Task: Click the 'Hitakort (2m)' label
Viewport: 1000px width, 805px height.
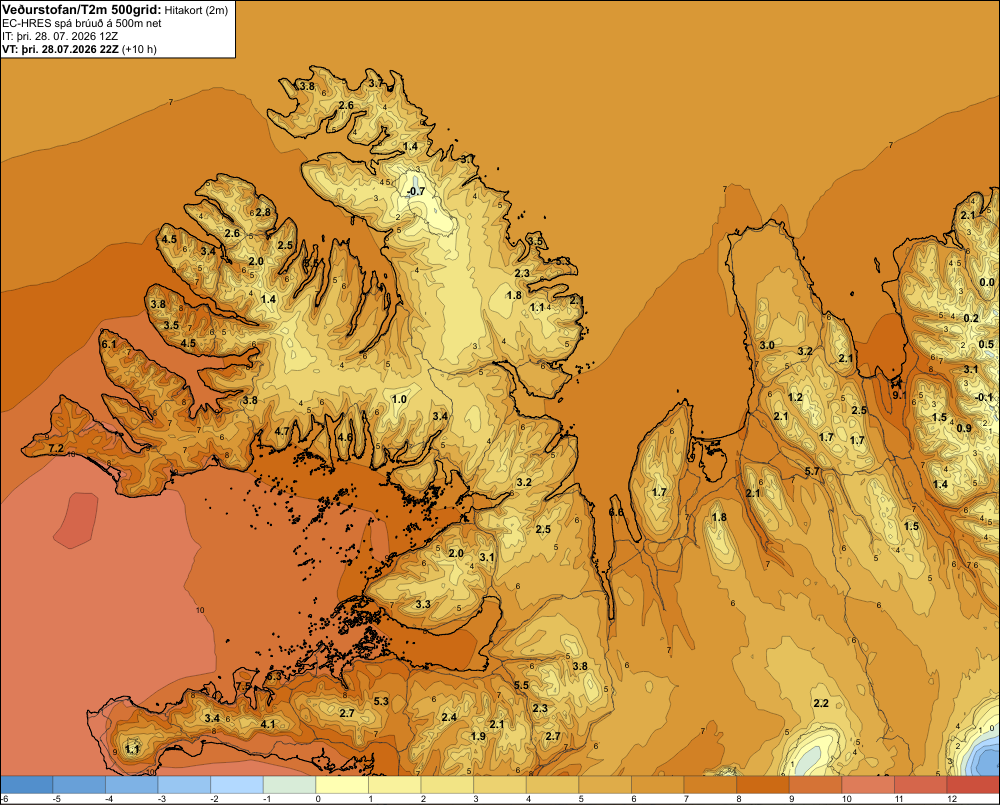Action: pos(196,10)
